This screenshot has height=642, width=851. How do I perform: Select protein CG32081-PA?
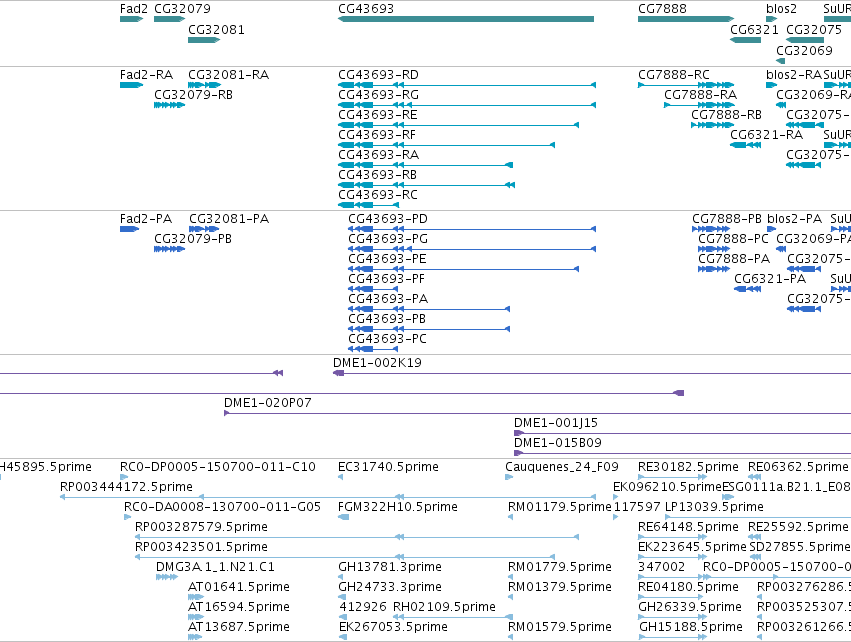204,229
